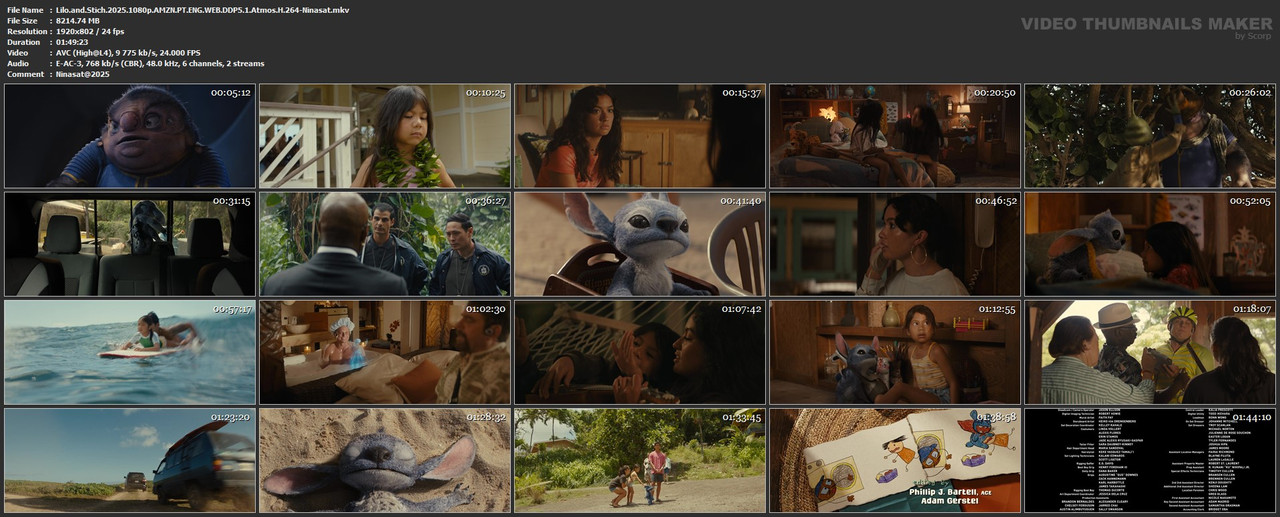Select the thumbnail timestamped 00:15:37
Image resolution: width=1280 pixels, height=517 pixels.
pyautogui.click(x=640, y=136)
